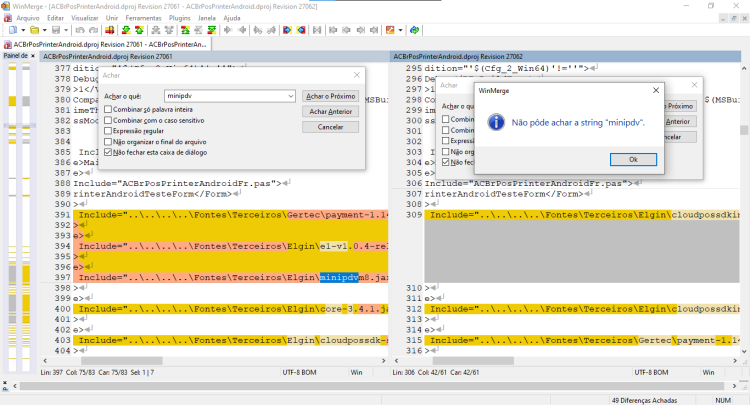
Task: Click the 'Achar Anterior' button in left dialog
Action: [x=331, y=111]
